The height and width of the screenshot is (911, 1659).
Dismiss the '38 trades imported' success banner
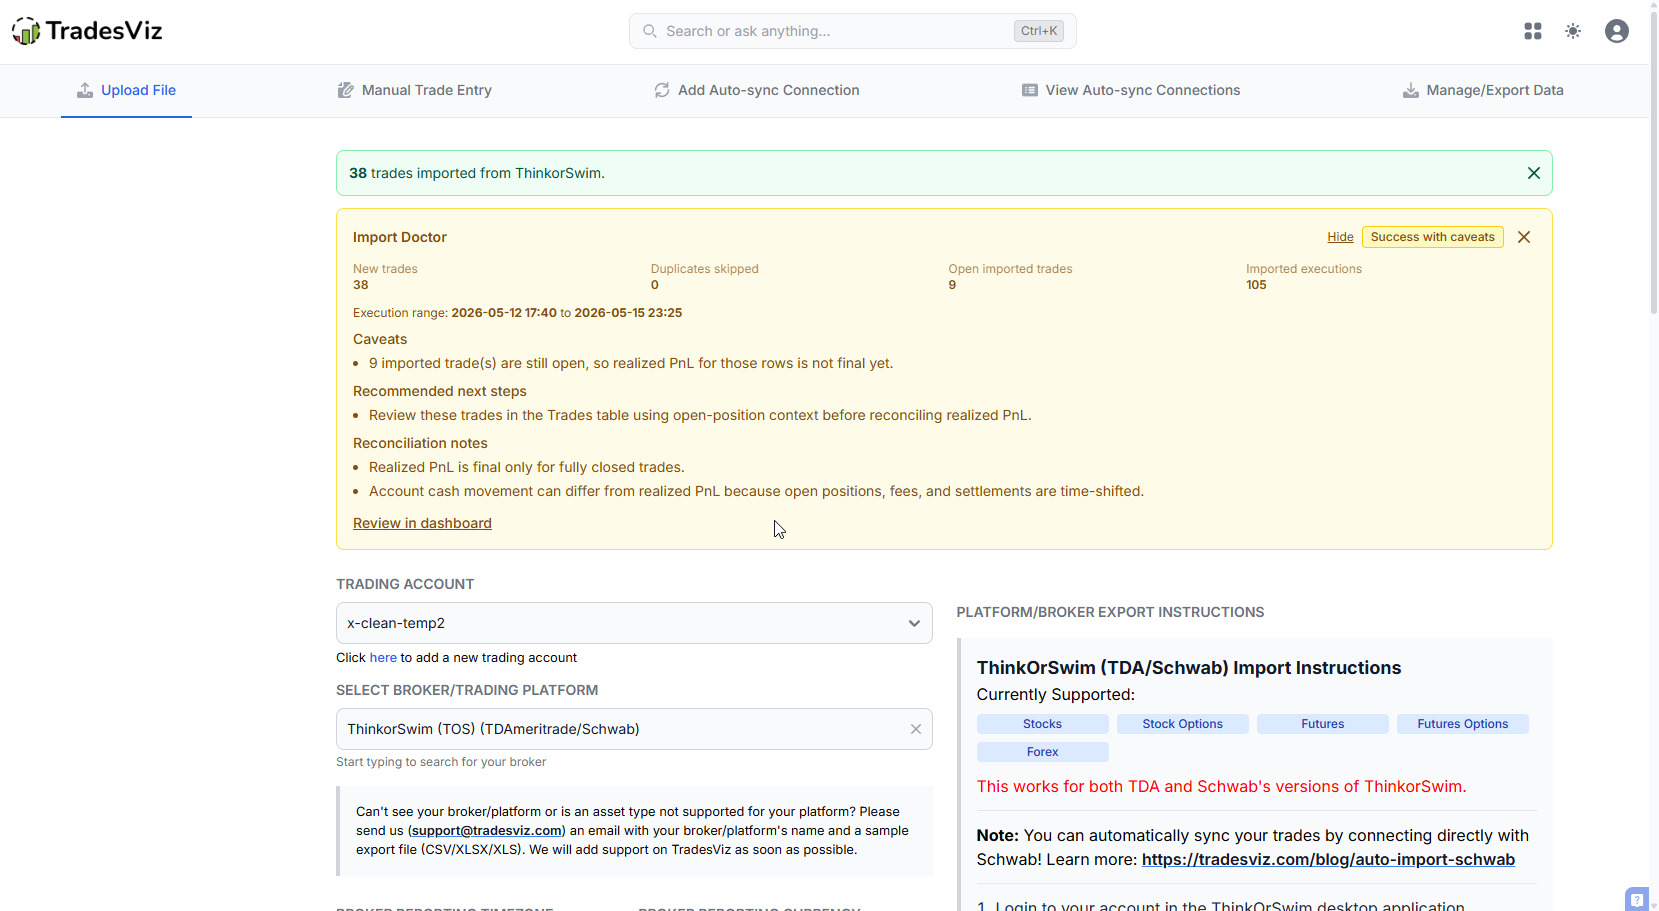pos(1534,173)
